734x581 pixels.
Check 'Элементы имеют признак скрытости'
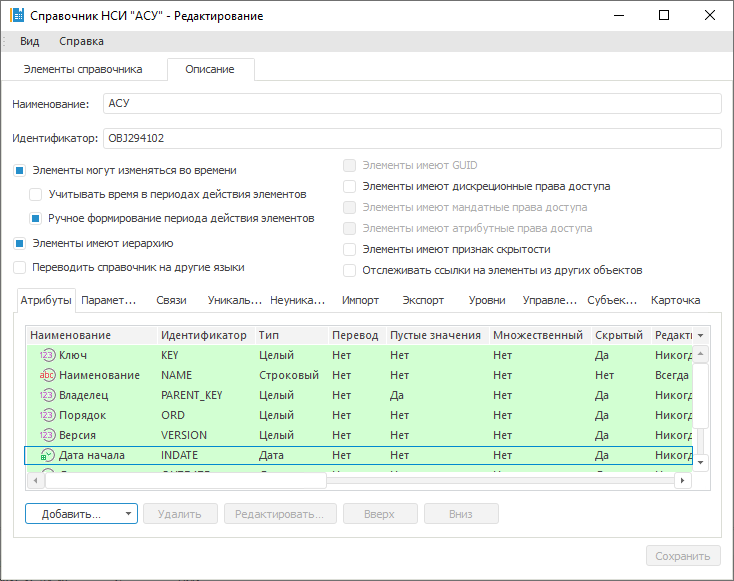tap(349, 249)
